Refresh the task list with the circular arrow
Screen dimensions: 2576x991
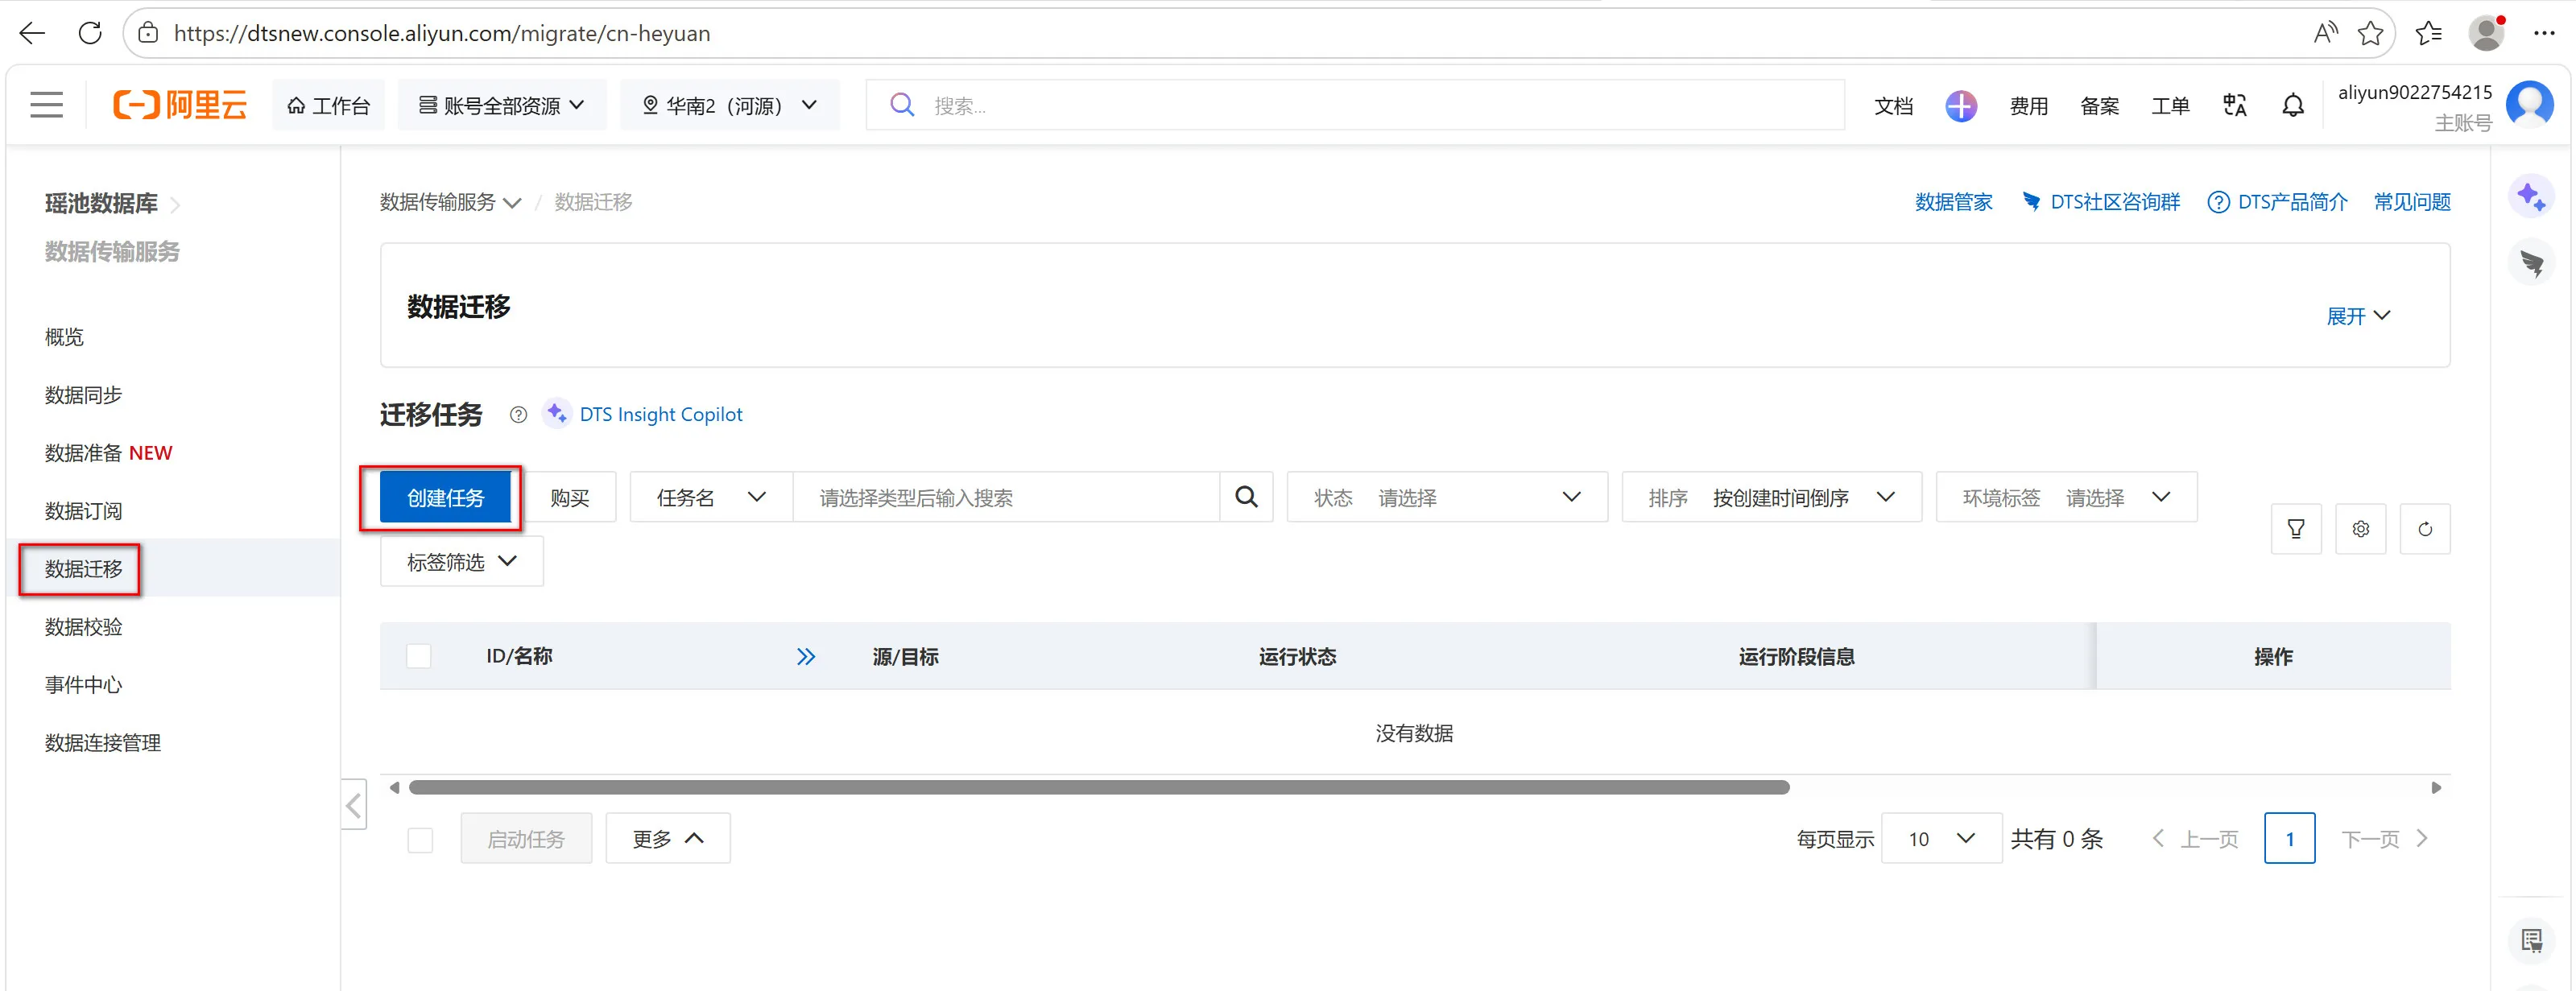(2425, 529)
